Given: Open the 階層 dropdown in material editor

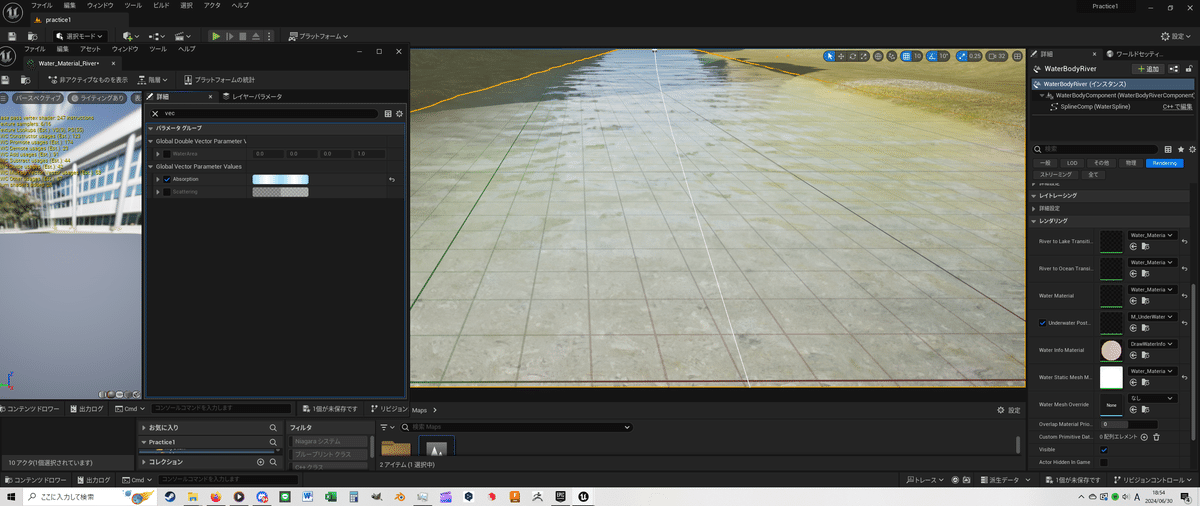Looking at the screenshot, I should [x=155, y=79].
